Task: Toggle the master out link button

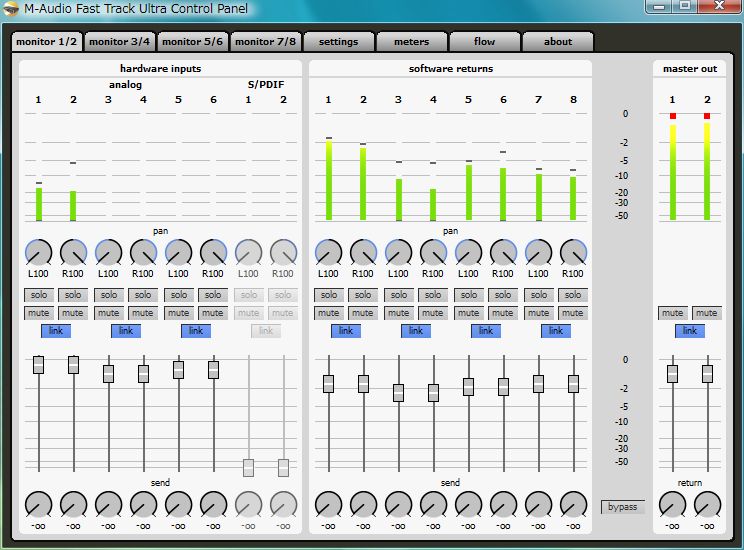Action: point(690,331)
